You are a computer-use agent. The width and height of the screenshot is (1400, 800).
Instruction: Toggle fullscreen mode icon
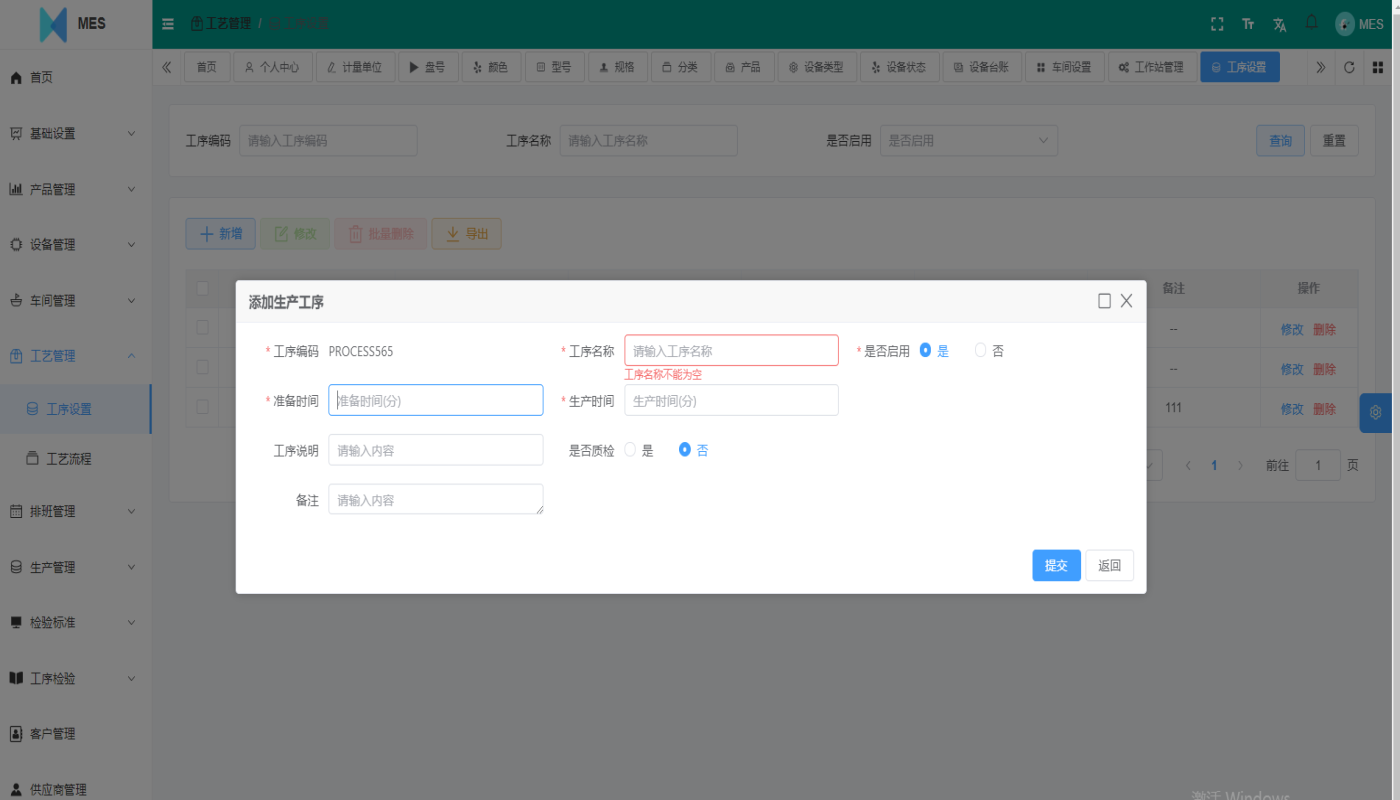coord(1217,24)
